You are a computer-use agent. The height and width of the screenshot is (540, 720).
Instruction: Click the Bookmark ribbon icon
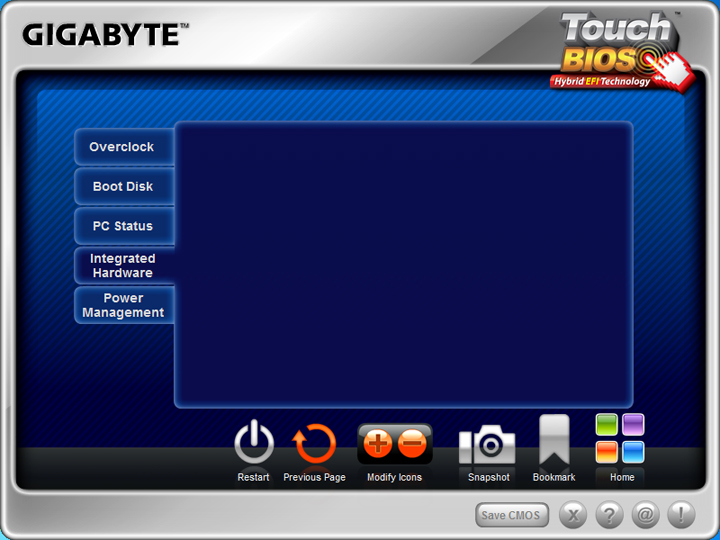coord(554,441)
